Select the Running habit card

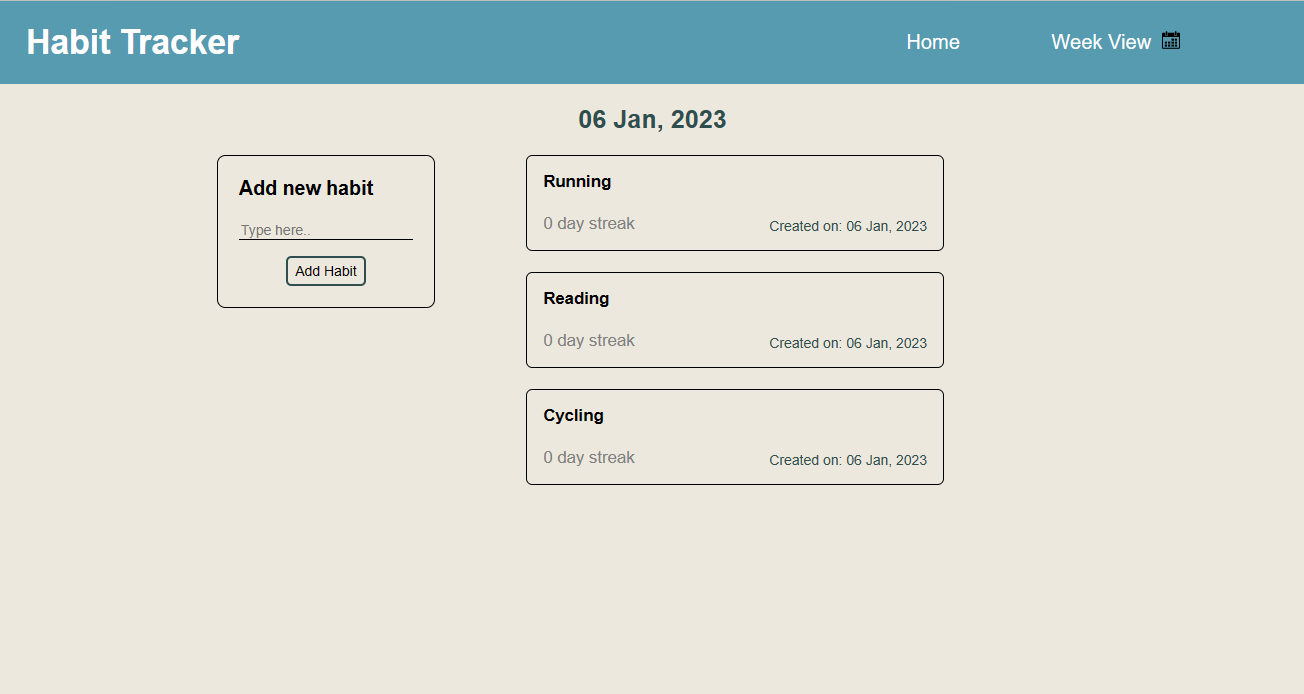[735, 202]
